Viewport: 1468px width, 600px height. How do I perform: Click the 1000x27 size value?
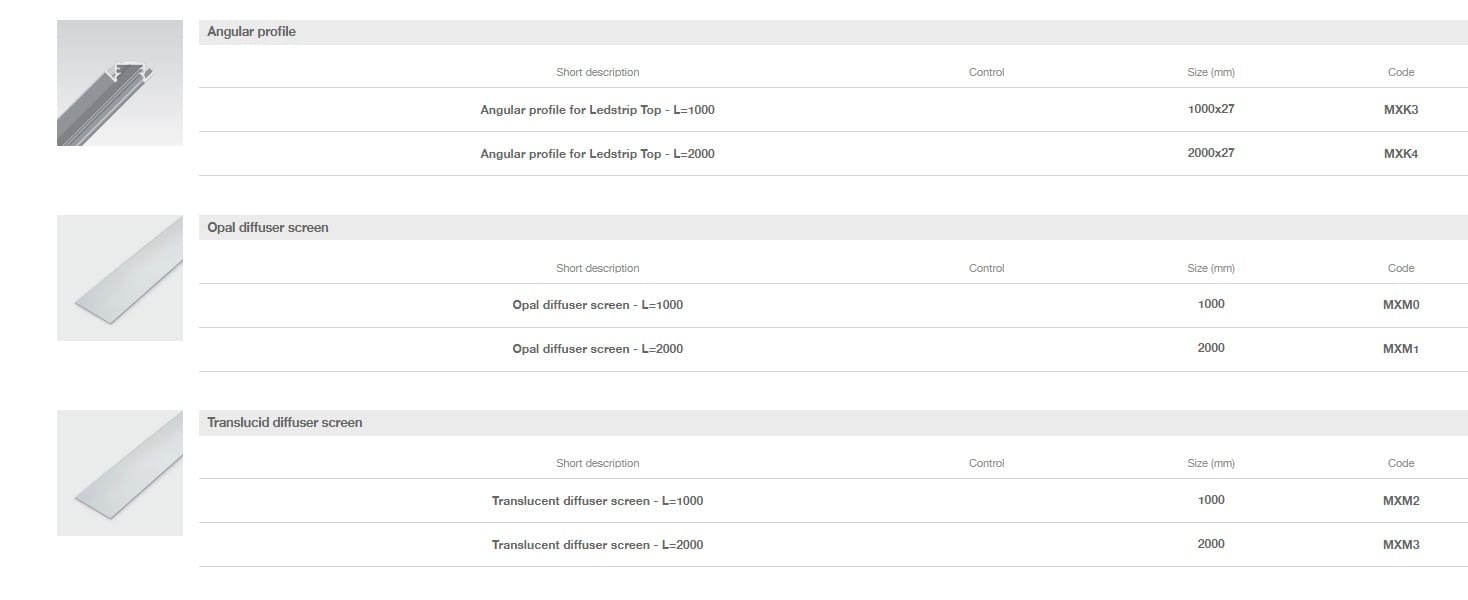1210,109
